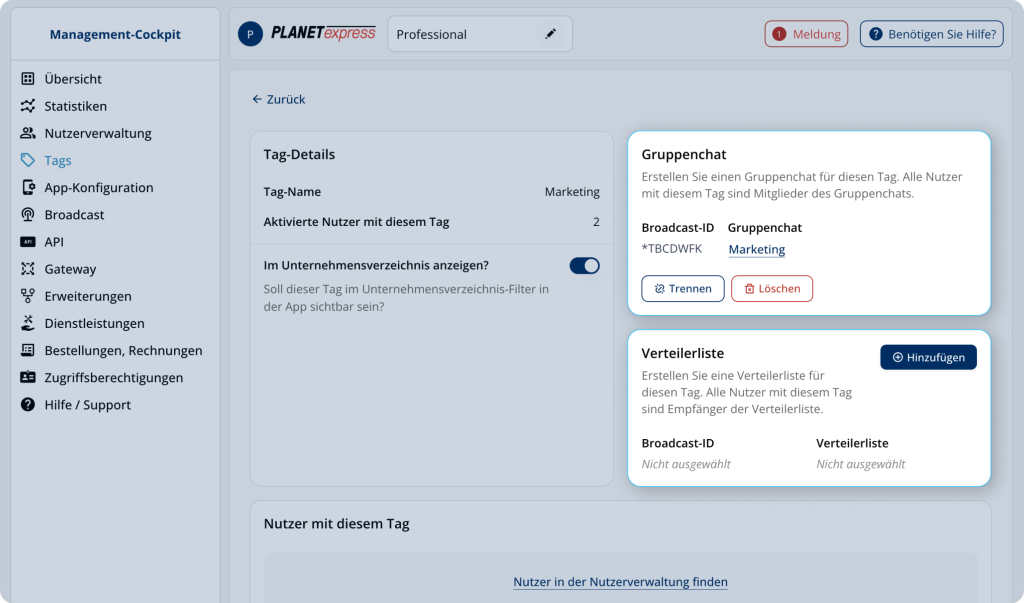The height and width of the screenshot is (603, 1024).
Task: Click the activated users count 2
Action: tap(596, 222)
